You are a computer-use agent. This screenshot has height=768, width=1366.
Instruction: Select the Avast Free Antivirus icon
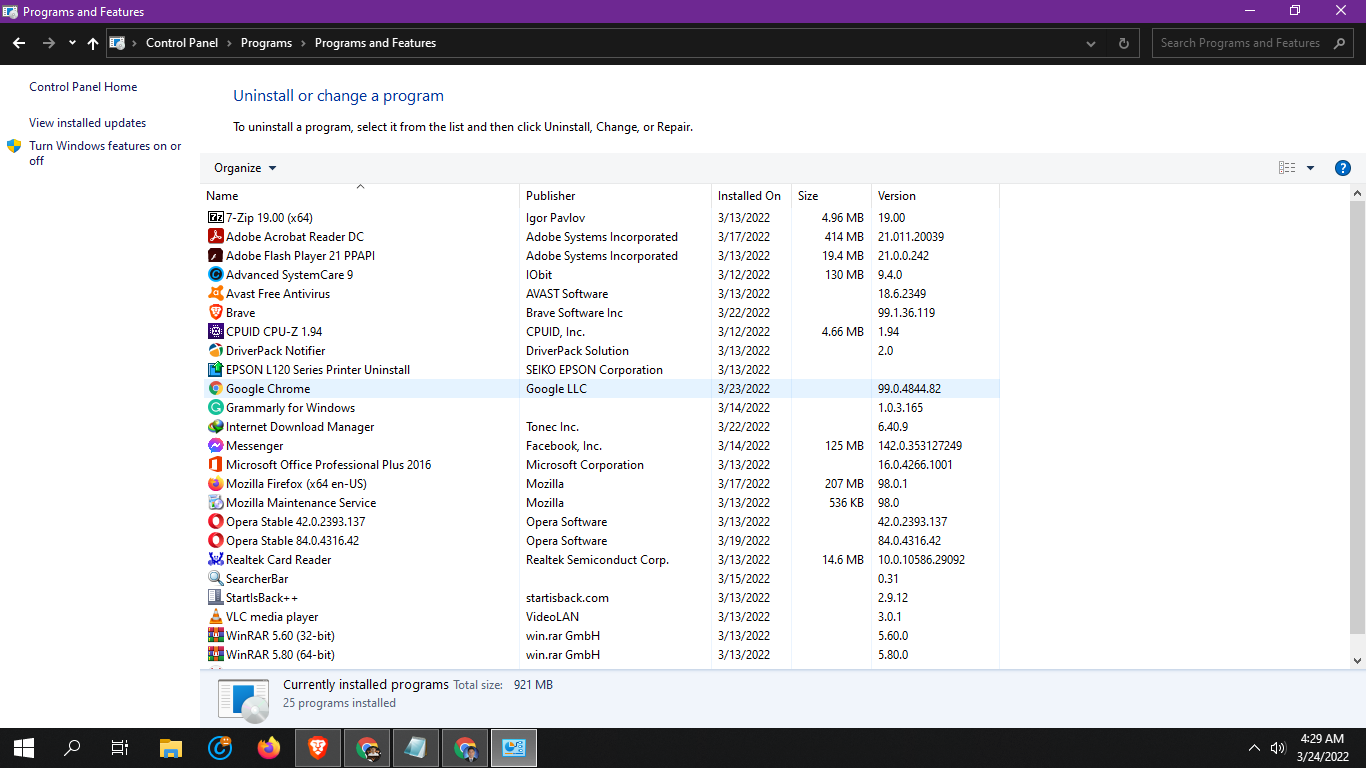point(215,293)
